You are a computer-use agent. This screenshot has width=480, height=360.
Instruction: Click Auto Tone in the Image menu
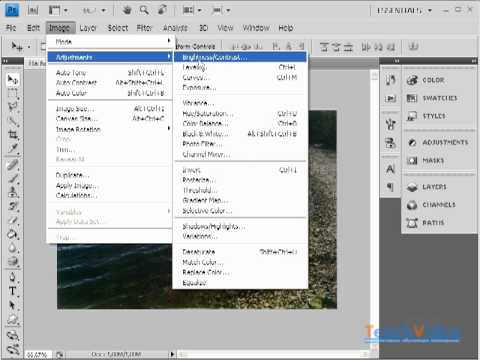point(110,72)
